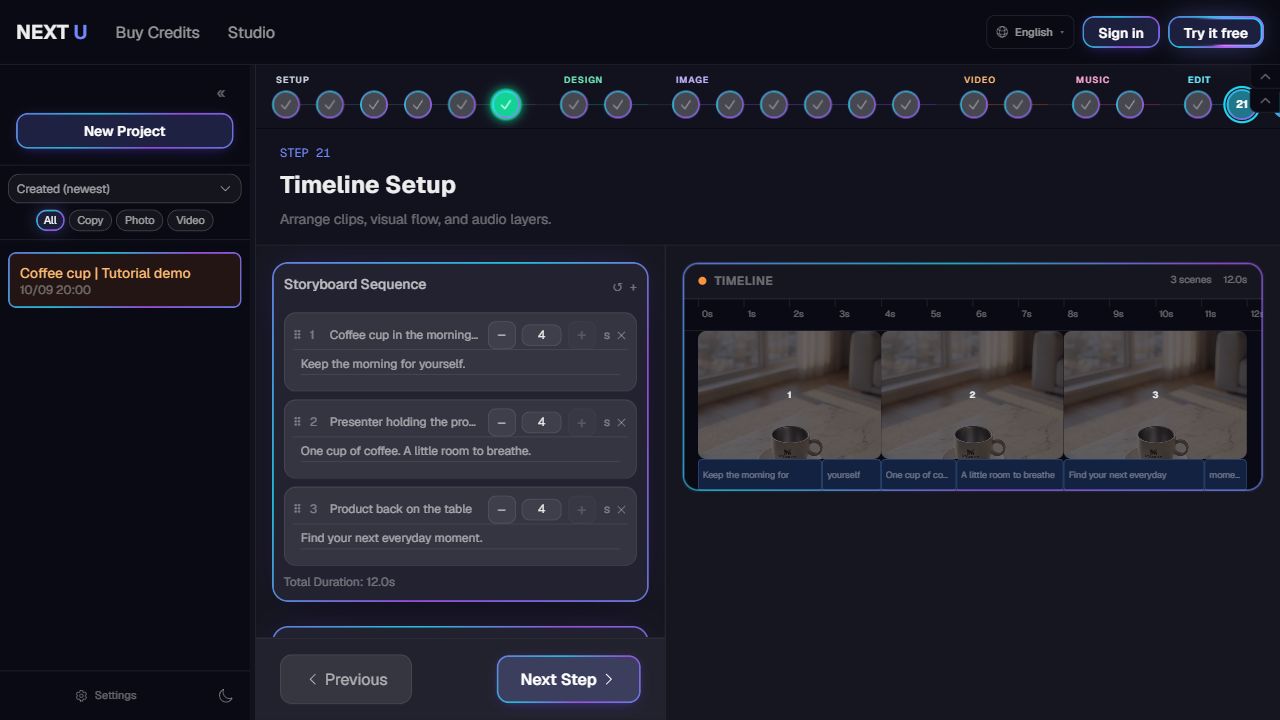The image size is (1280, 720).
Task: Start a New Project
Action: click(124, 131)
